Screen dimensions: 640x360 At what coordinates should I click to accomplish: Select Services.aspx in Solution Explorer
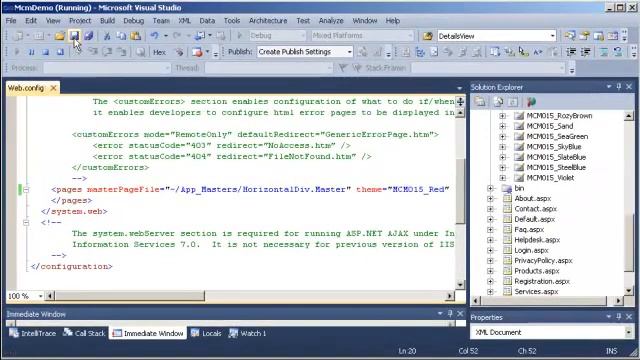[x=536, y=291]
